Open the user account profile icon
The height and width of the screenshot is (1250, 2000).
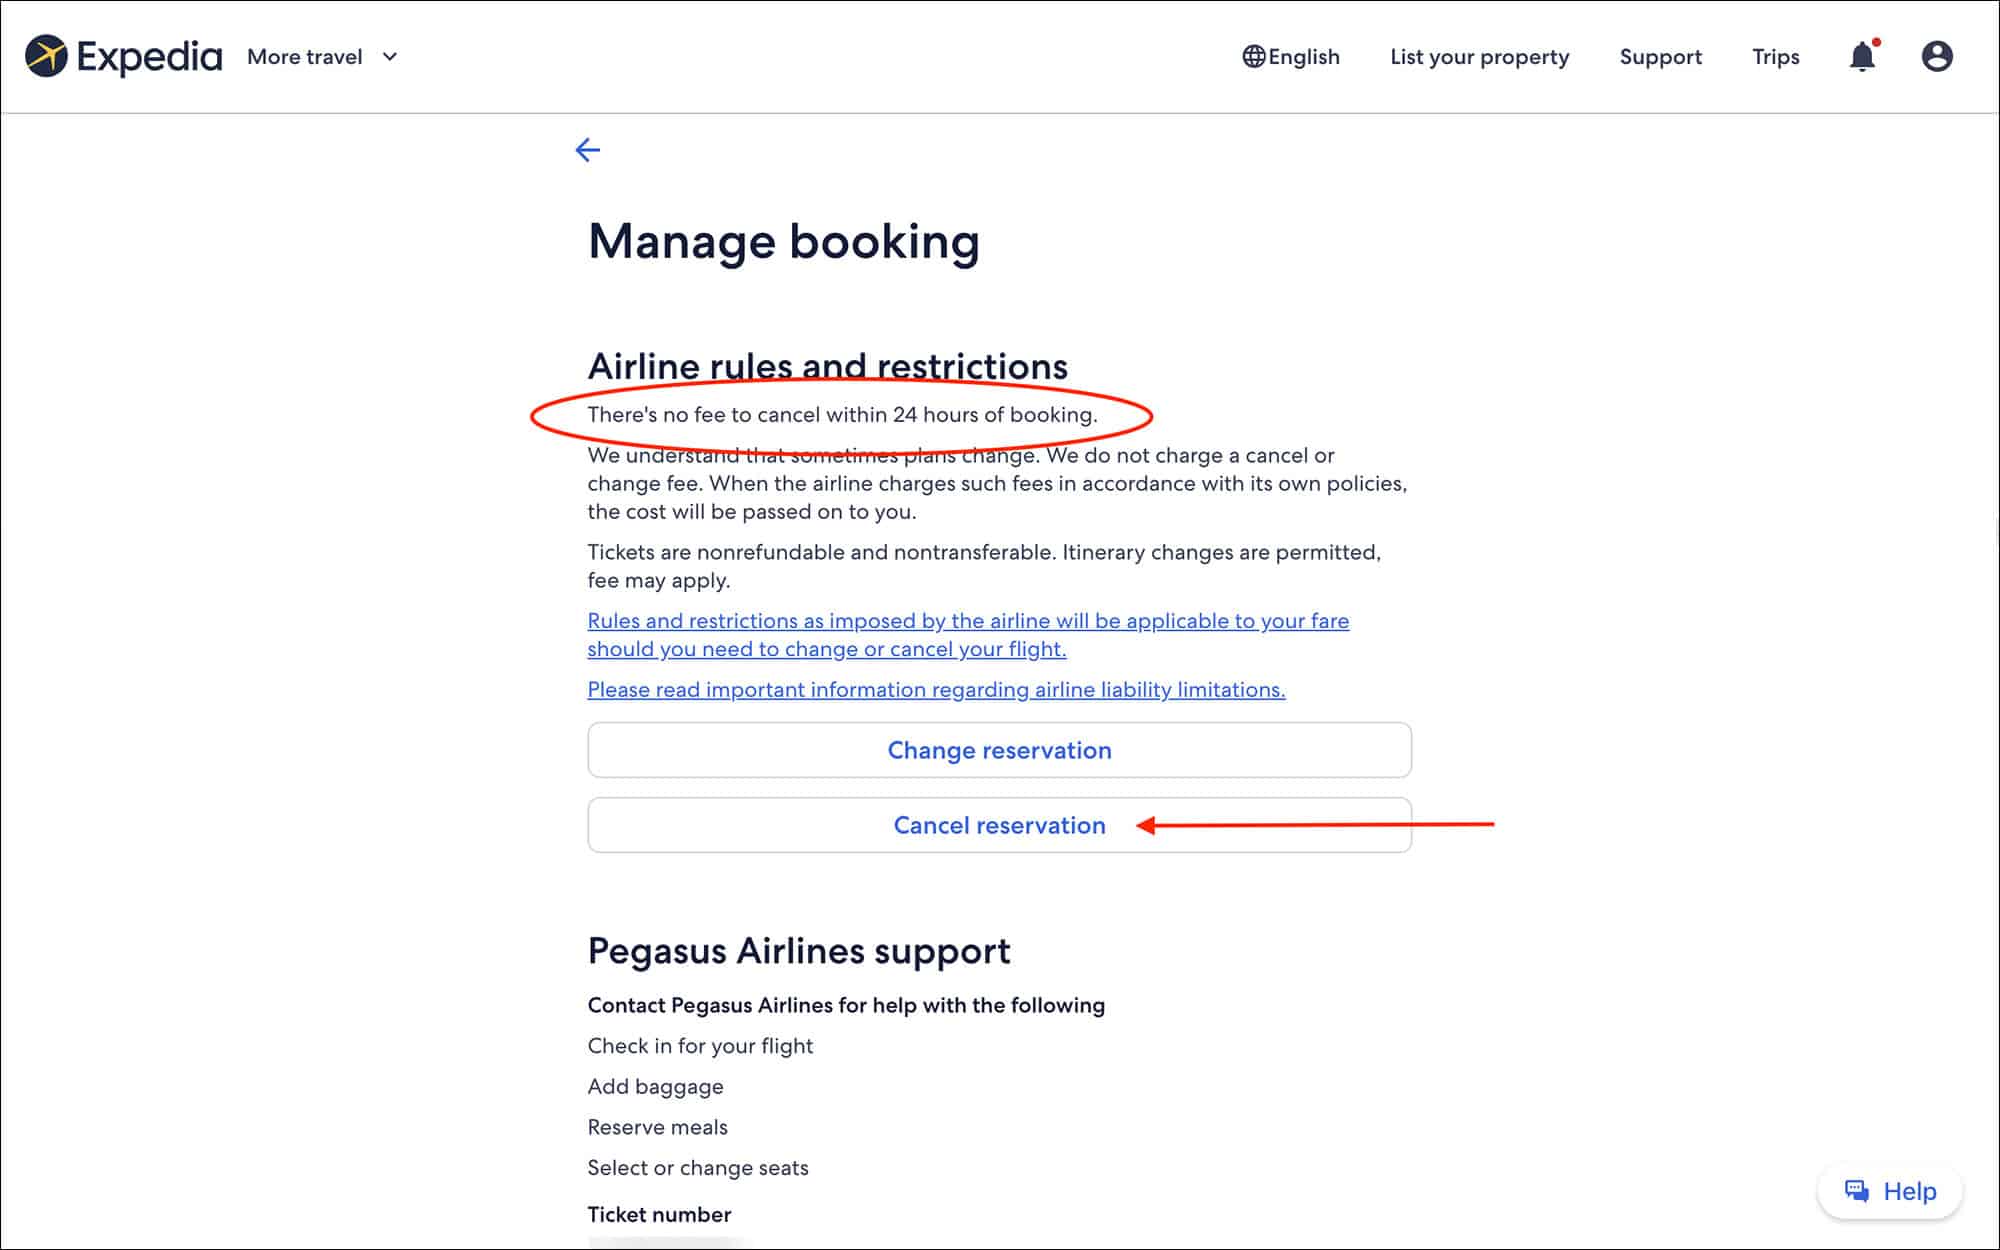click(1937, 56)
